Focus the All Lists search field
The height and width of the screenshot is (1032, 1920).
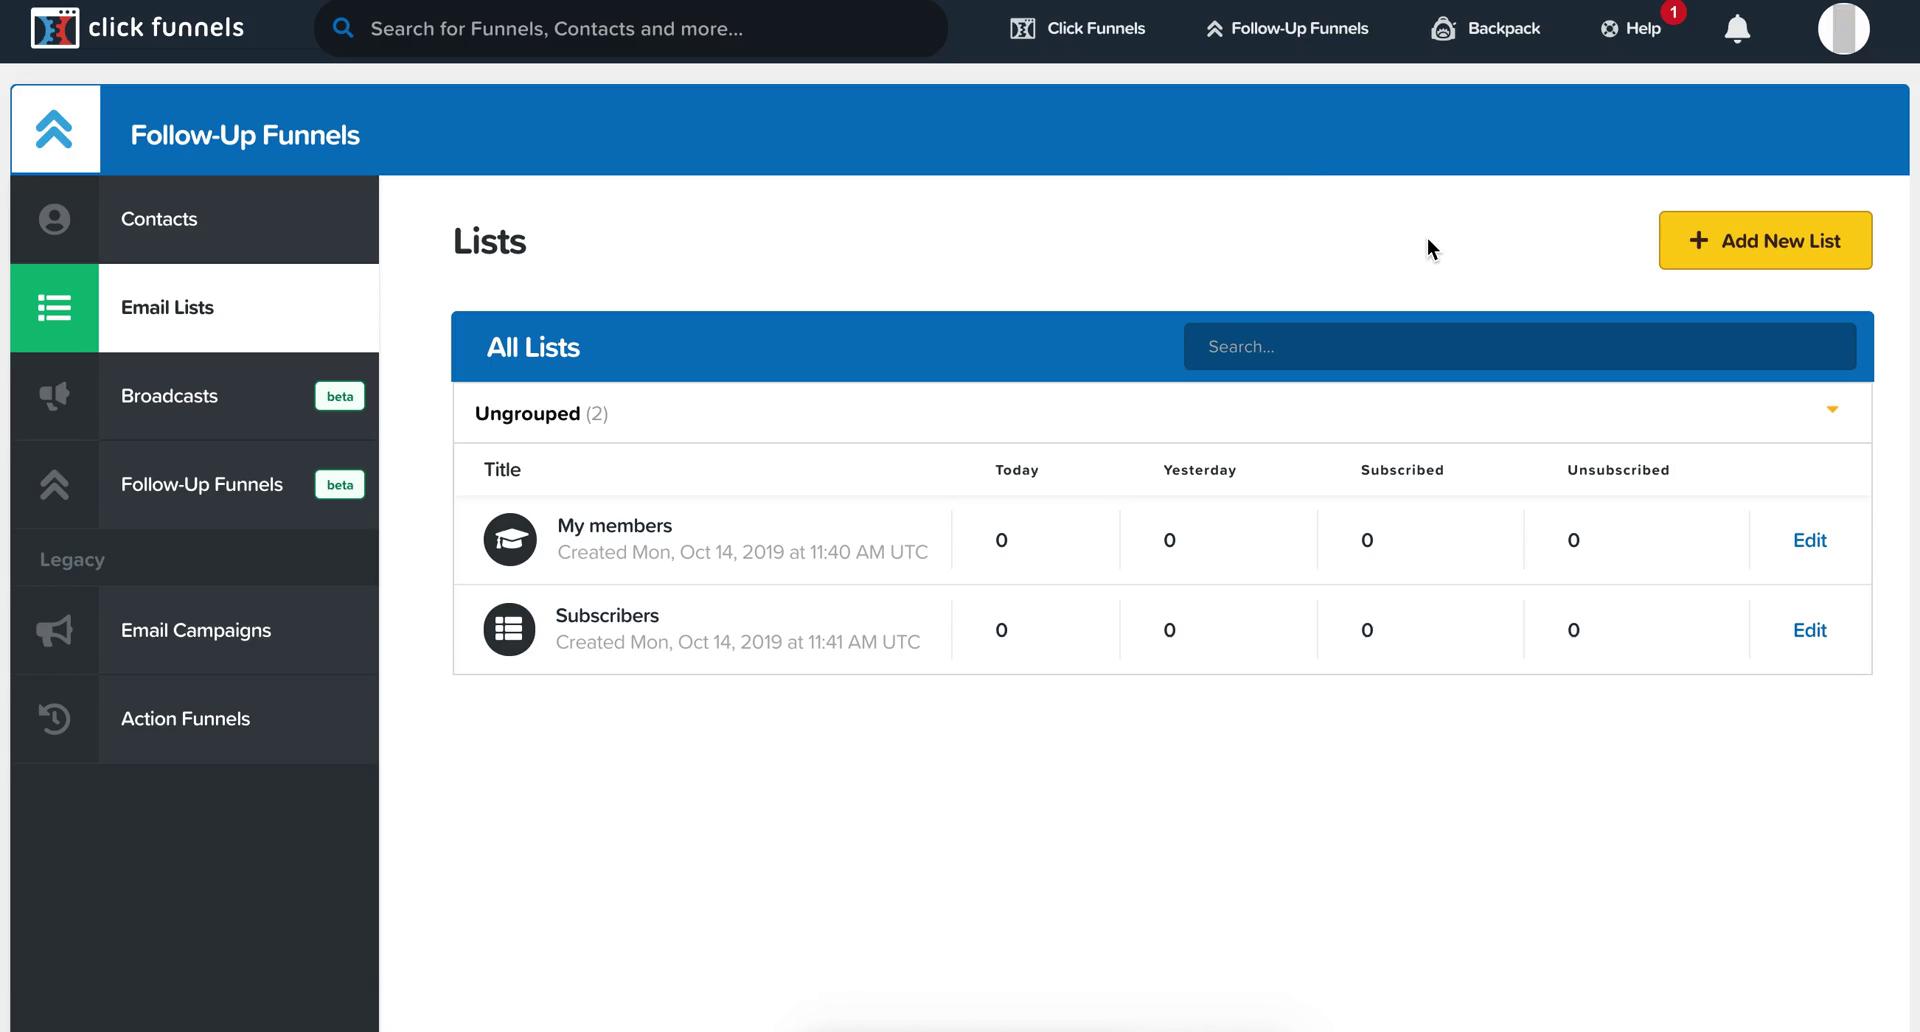(1520, 347)
